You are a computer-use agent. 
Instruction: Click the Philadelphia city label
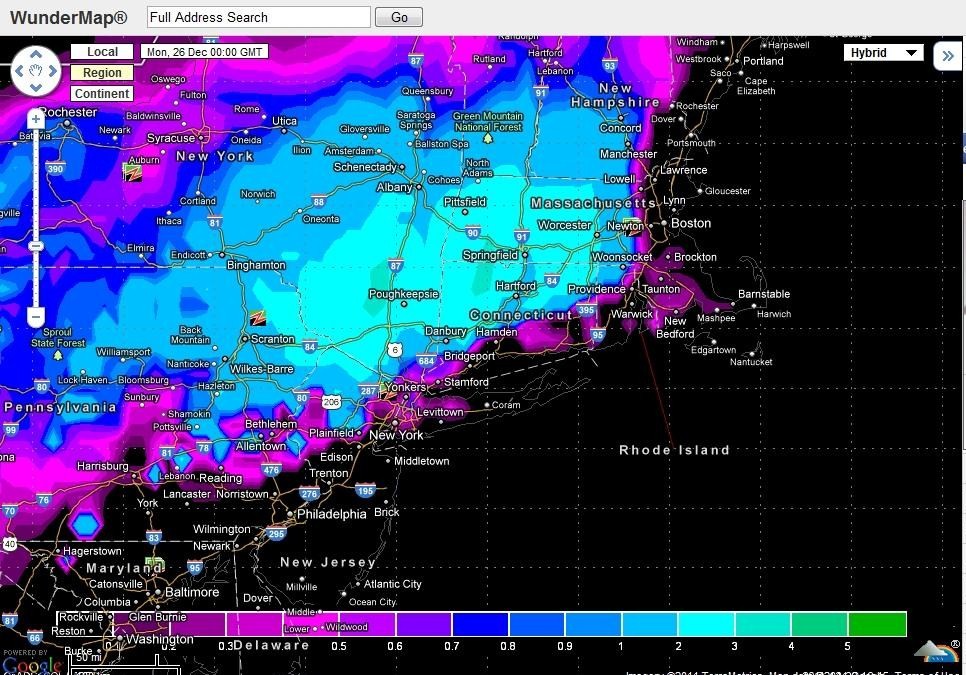331,514
